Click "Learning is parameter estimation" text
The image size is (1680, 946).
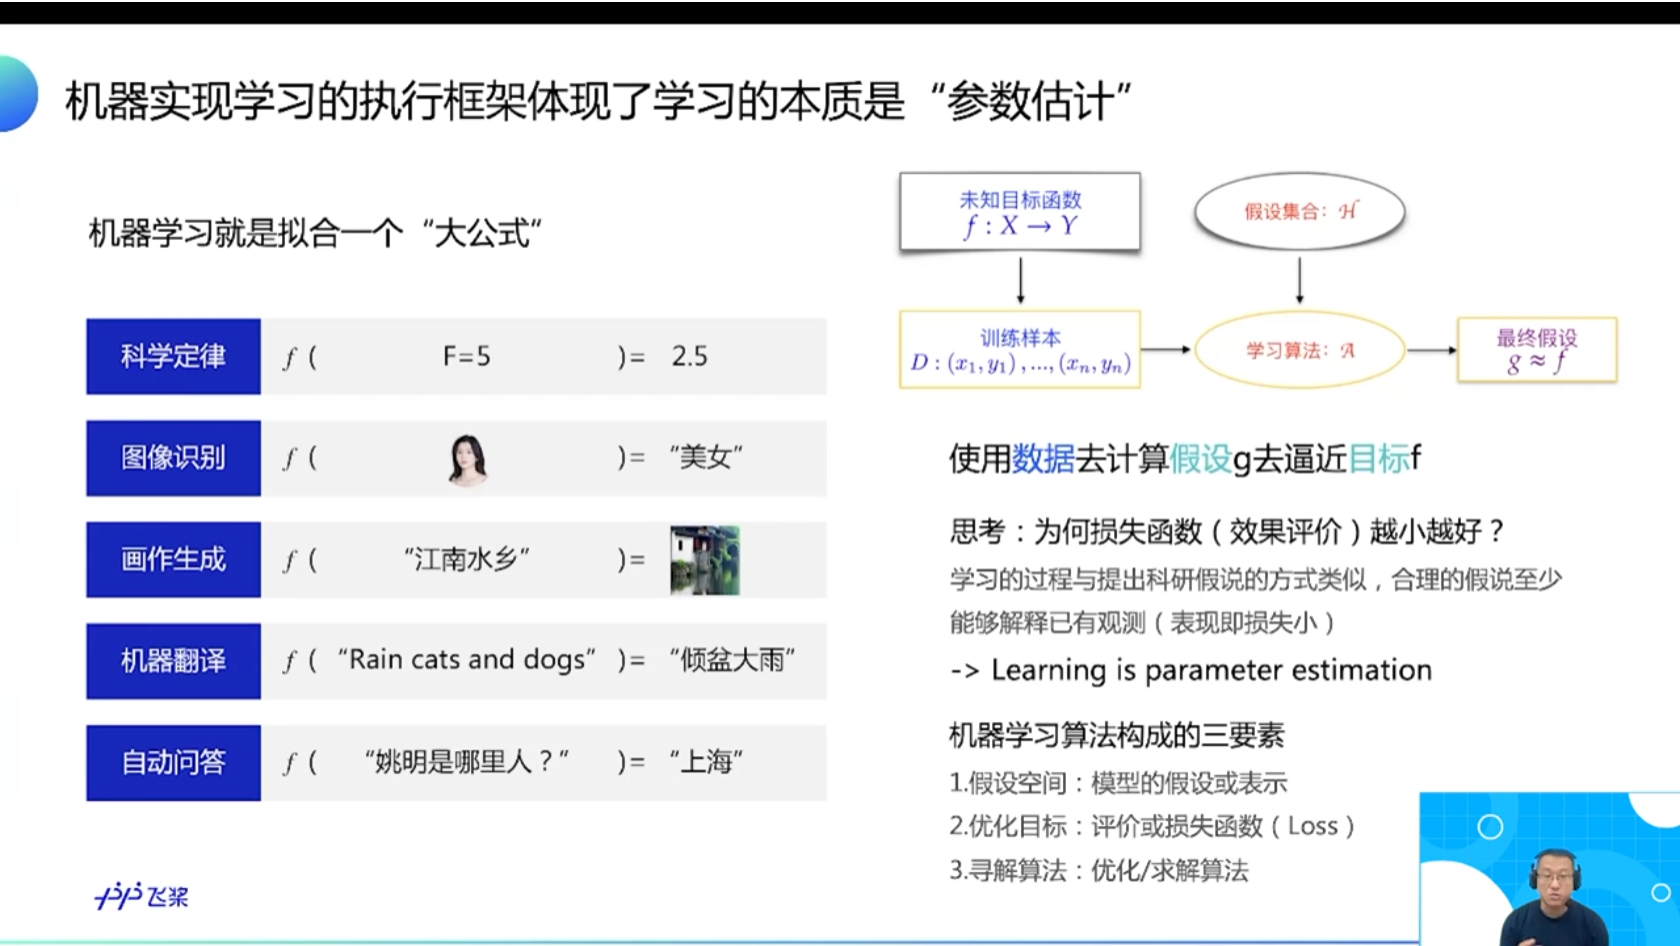click(1211, 670)
